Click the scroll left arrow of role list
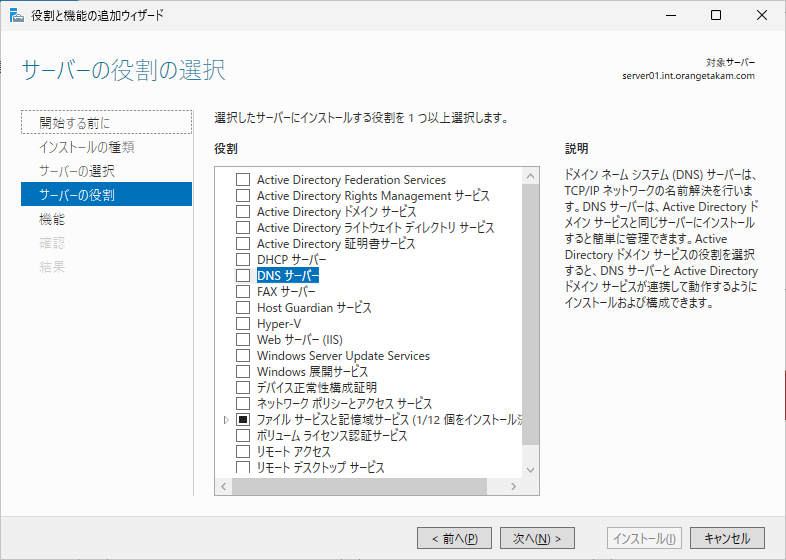The width and height of the screenshot is (786, 560). point(224,486)
